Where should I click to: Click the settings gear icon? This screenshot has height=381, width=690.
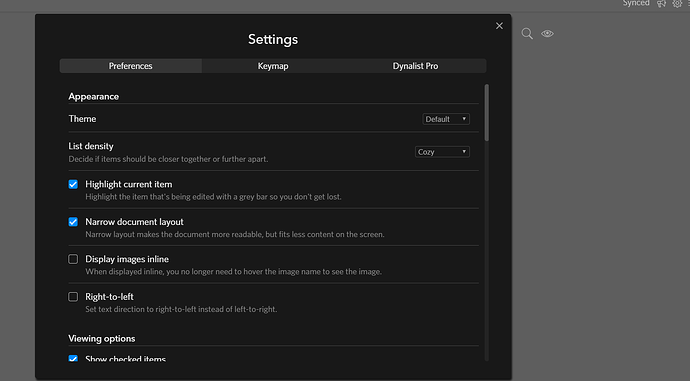click(677, 4)
